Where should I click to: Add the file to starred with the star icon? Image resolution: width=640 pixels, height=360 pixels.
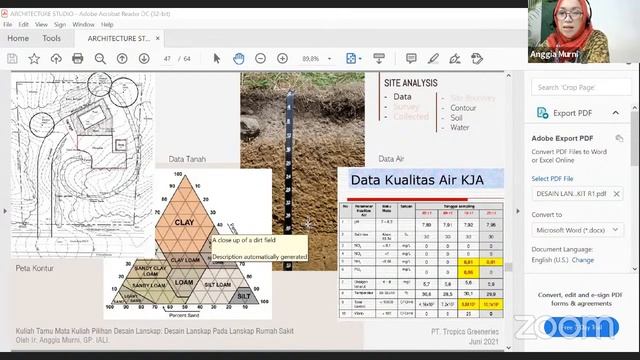click(x=34, y=59)
